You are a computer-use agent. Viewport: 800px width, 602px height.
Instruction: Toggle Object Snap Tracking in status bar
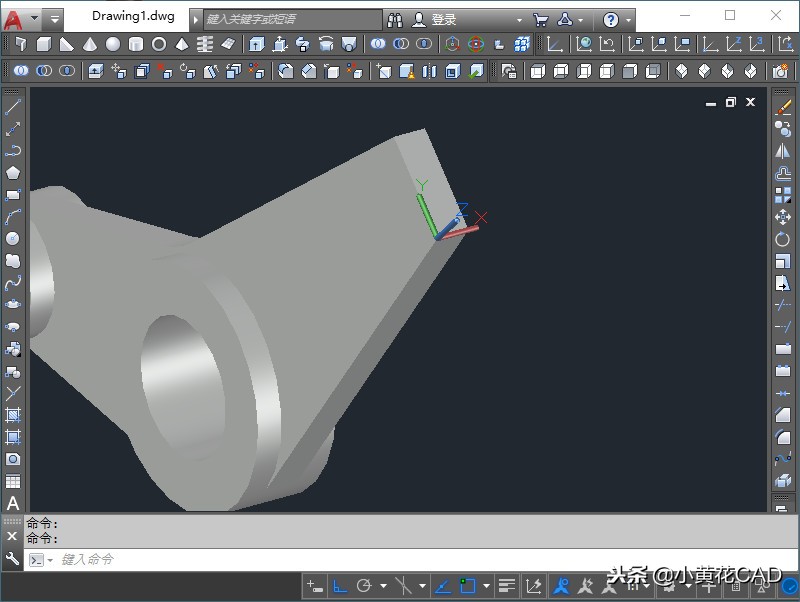(442, 586)
